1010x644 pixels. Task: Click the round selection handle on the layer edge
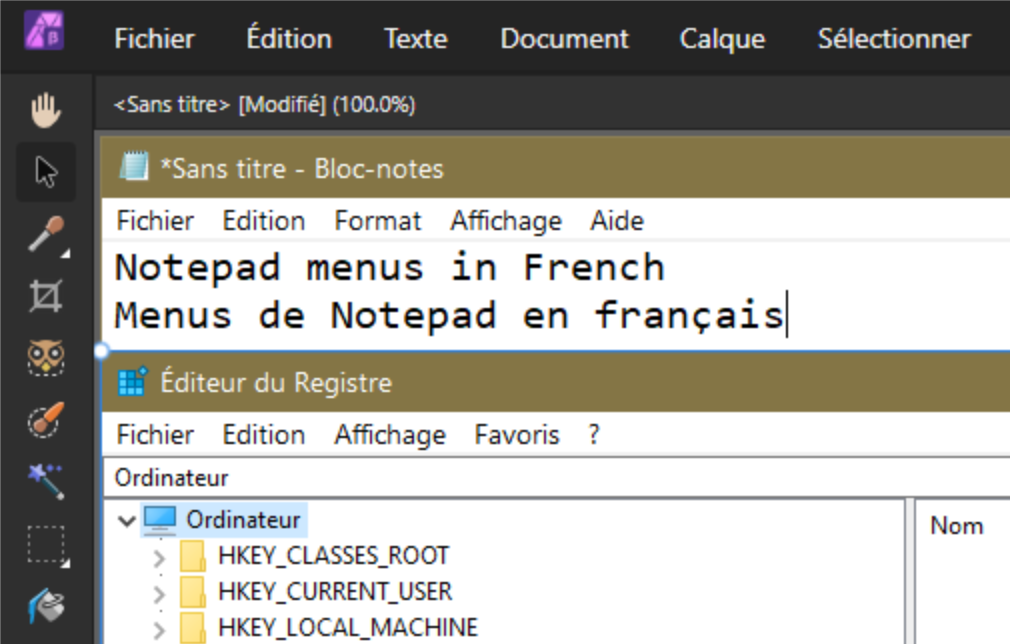101,351
